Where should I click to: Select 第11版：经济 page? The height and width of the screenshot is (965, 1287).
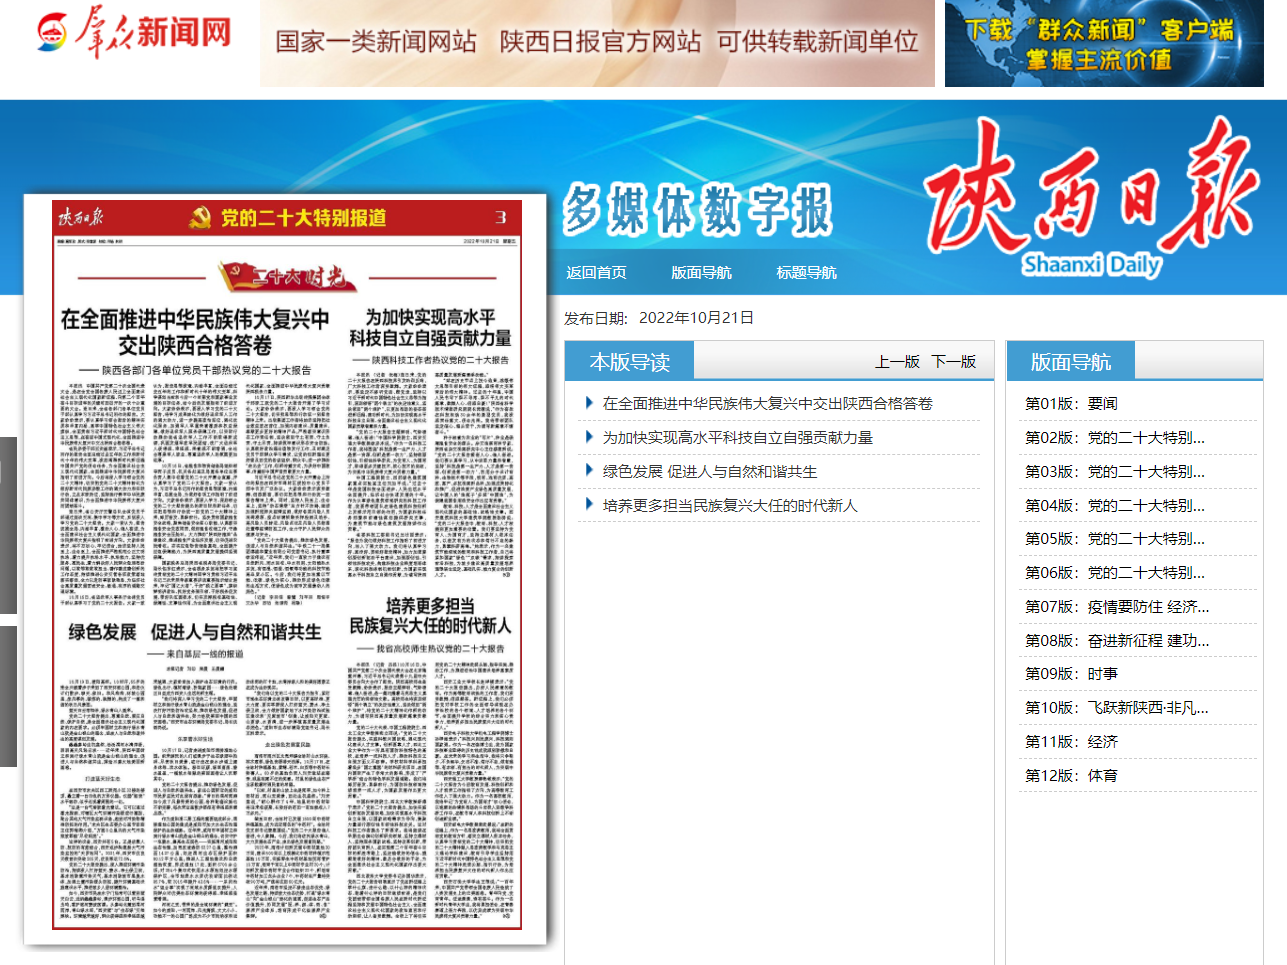tap(1071, 741)
